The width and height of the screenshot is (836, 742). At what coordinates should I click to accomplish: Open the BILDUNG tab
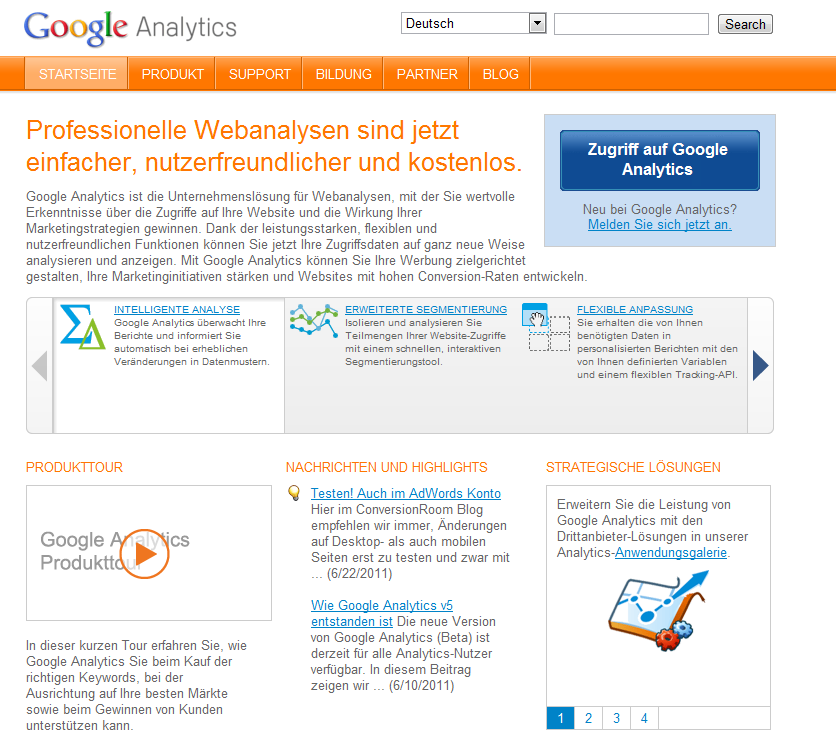click(343, 74)
